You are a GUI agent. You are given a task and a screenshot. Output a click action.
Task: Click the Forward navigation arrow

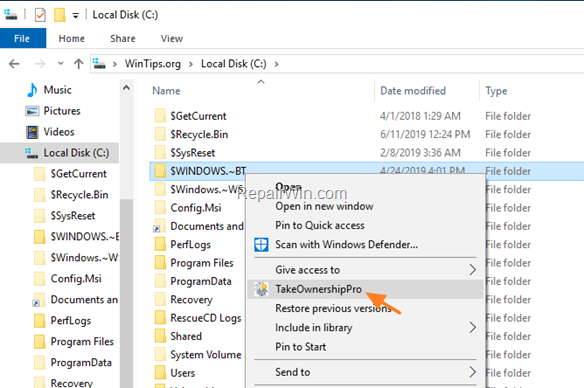(40, 64)
